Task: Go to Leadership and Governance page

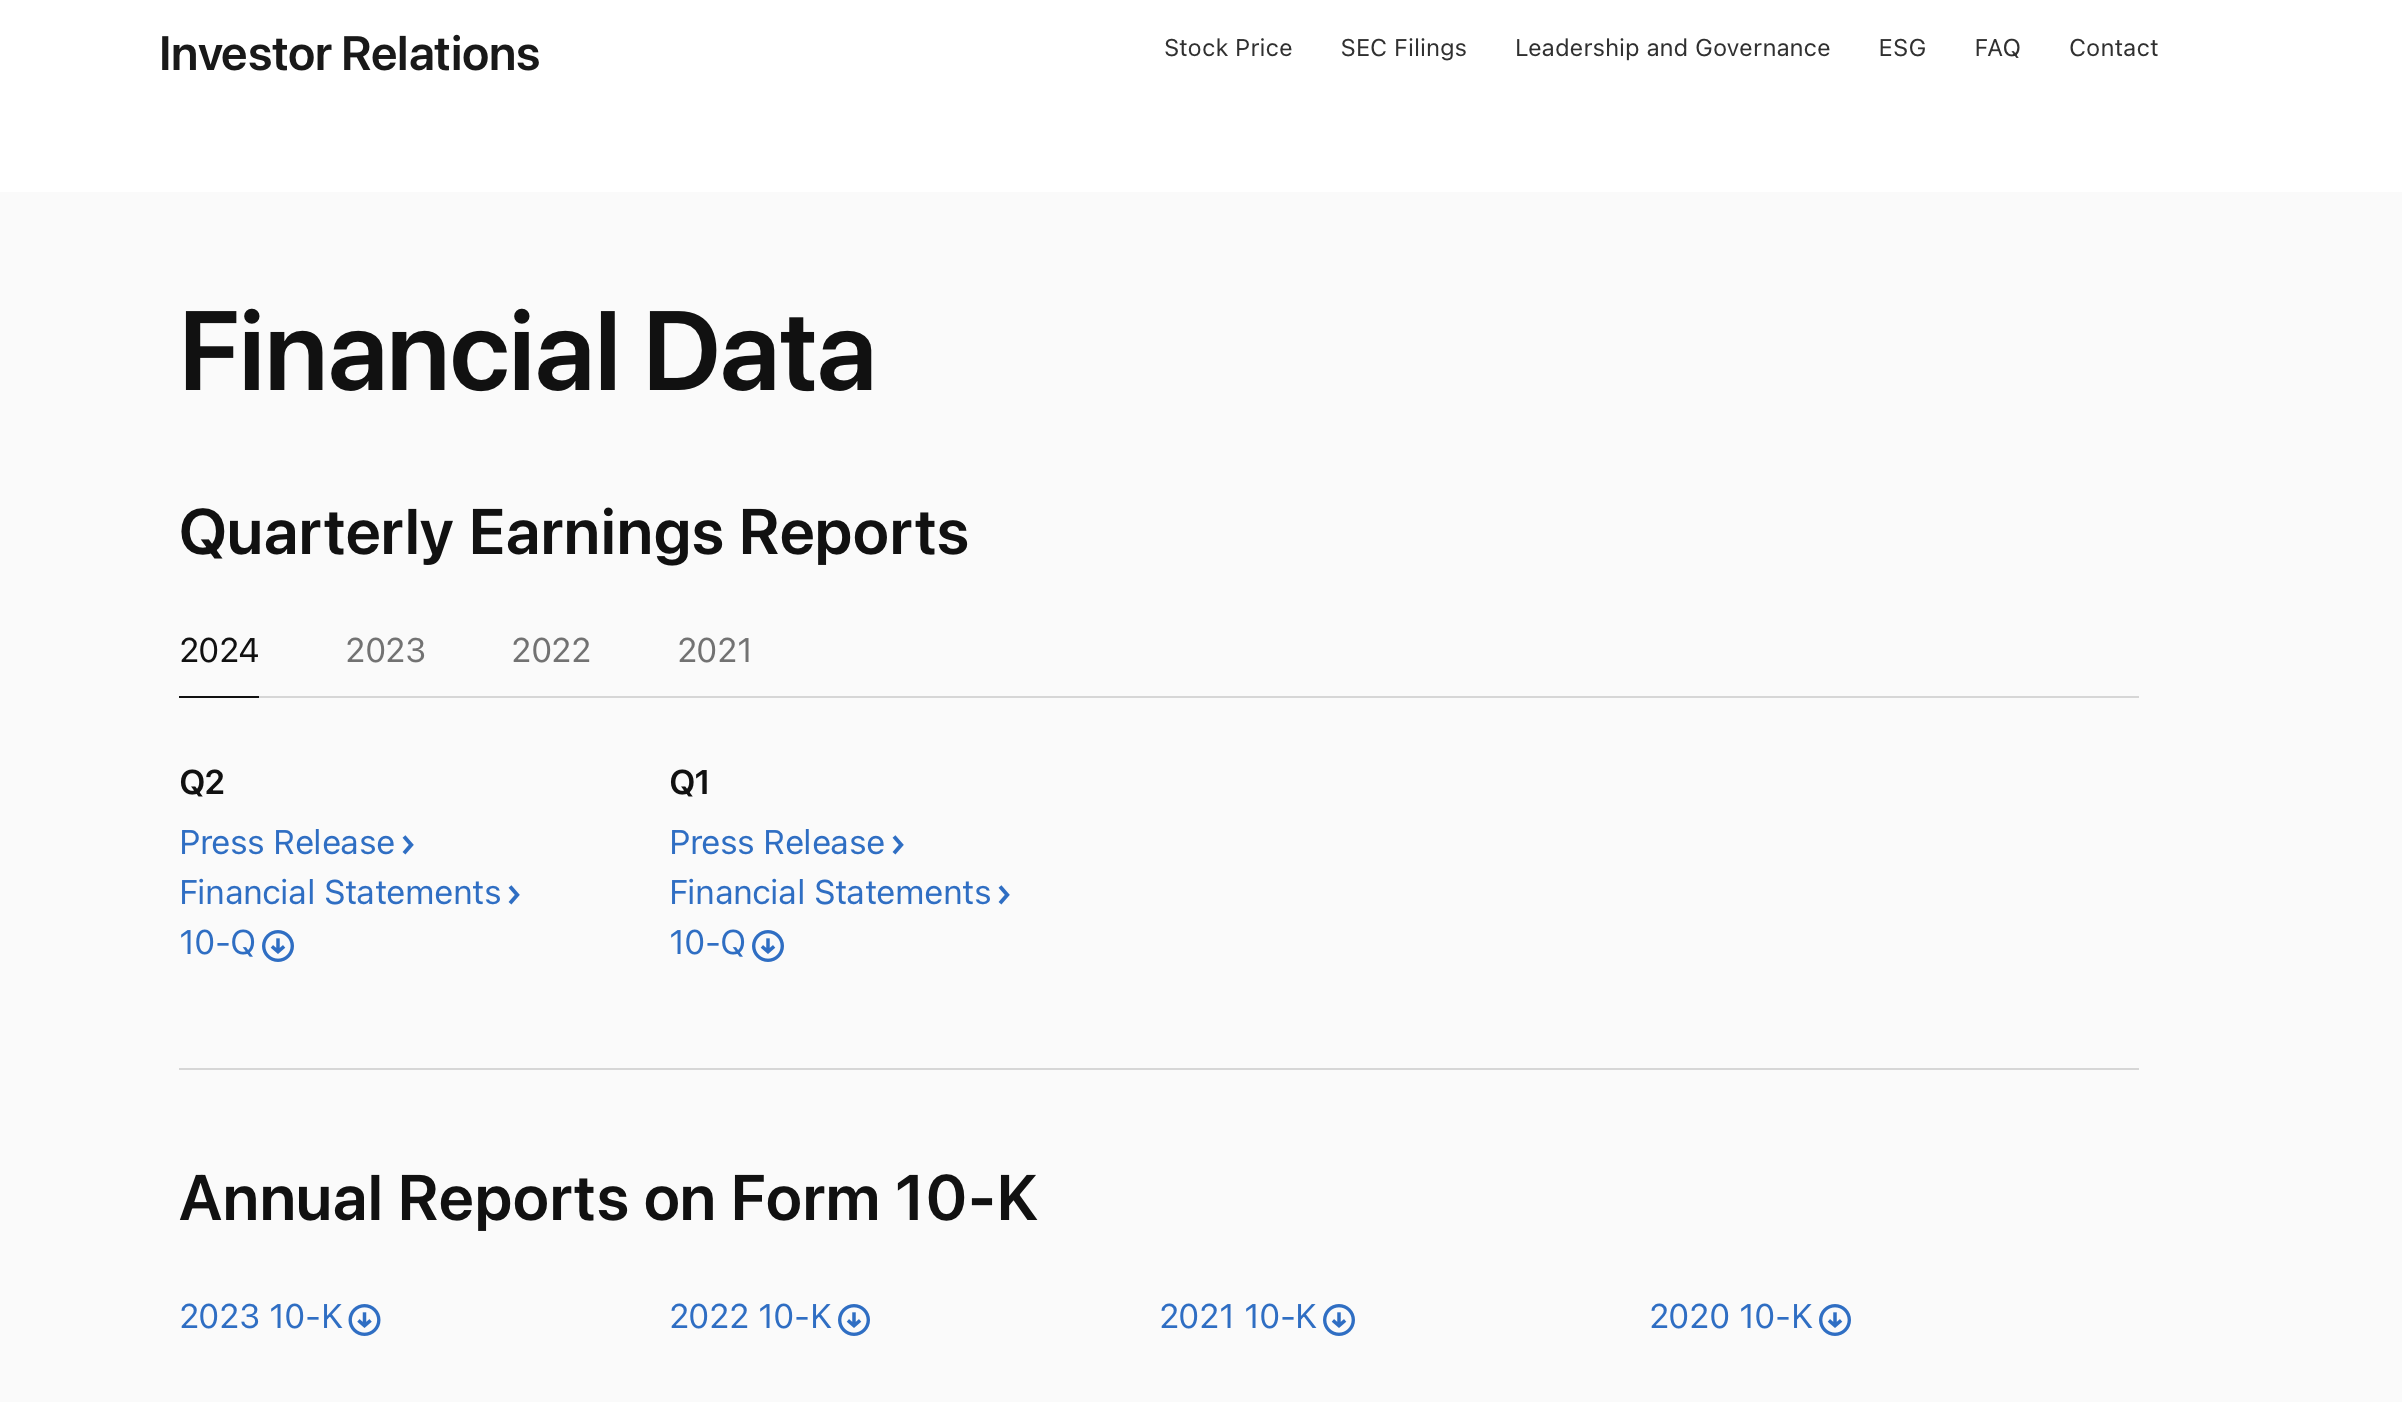Action: tap(1672, 48)
